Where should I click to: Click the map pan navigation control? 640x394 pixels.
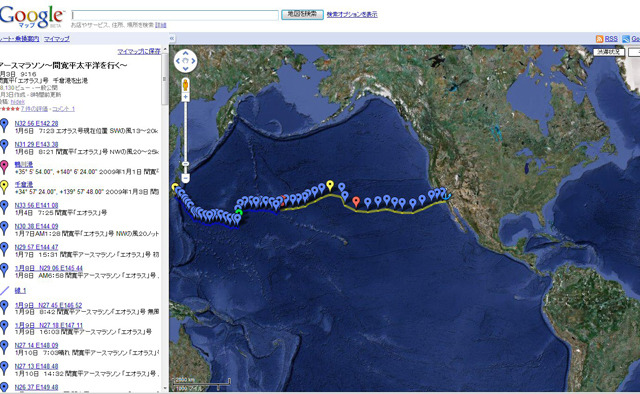point(185,61)
